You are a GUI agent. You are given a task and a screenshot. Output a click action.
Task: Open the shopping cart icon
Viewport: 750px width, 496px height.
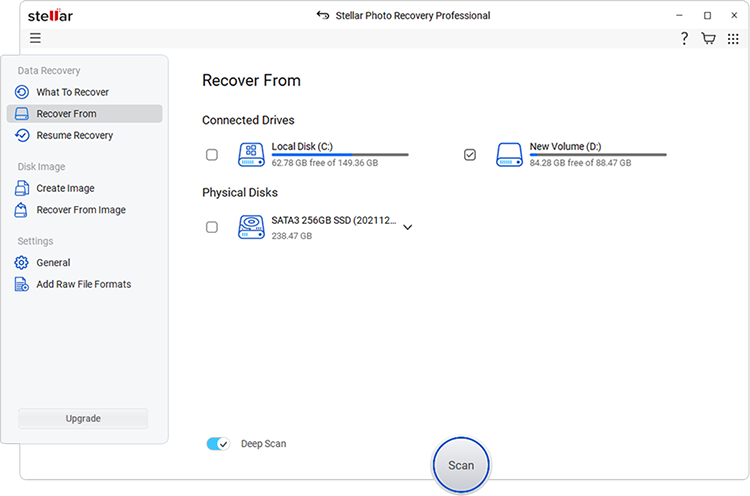[x=708, y=38]
